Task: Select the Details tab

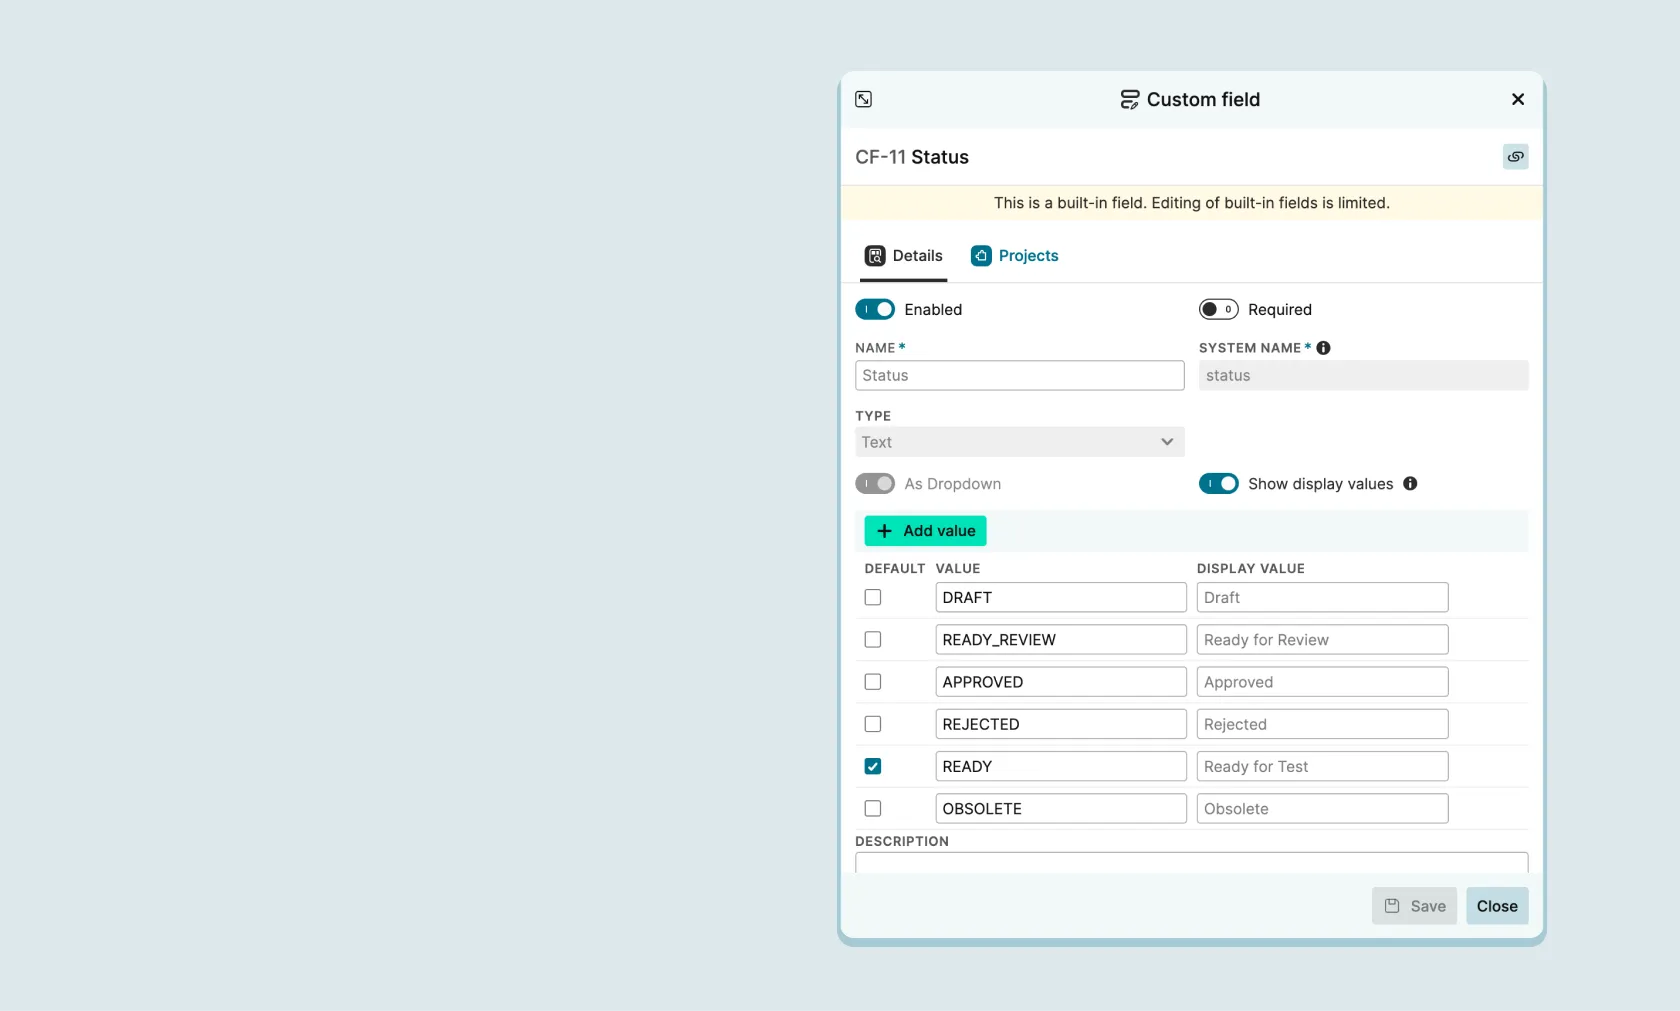Action: (916, 256)
